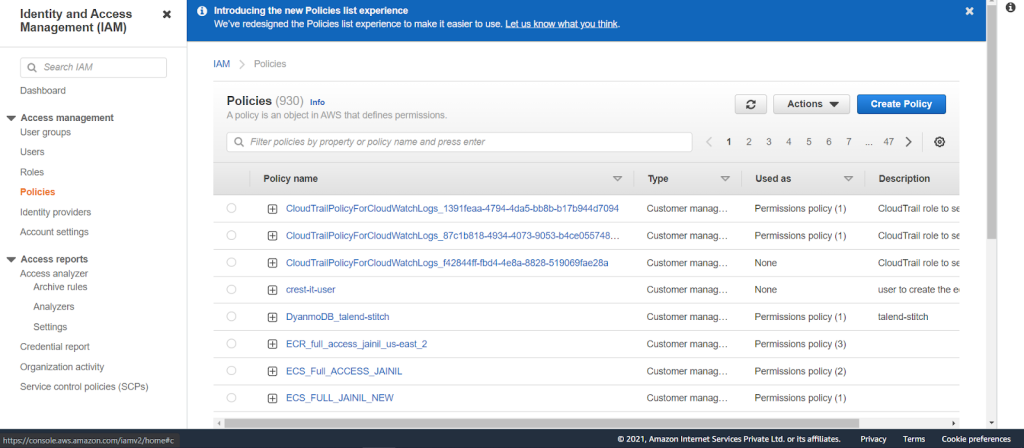Select the crest-it-user policy radio button
The height and width of the screenshot is (448, 1024).
pyautogui.click(x=231, y=289)
